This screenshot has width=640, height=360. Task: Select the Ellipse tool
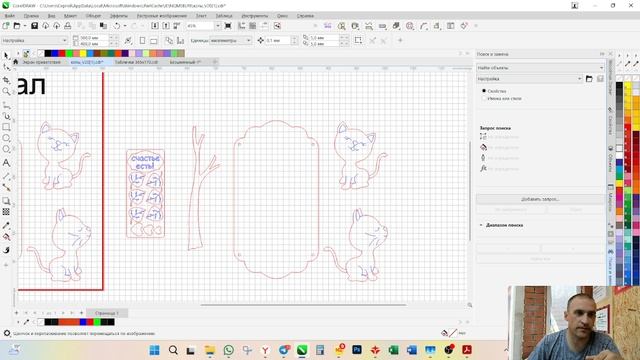tap(6, 138)
